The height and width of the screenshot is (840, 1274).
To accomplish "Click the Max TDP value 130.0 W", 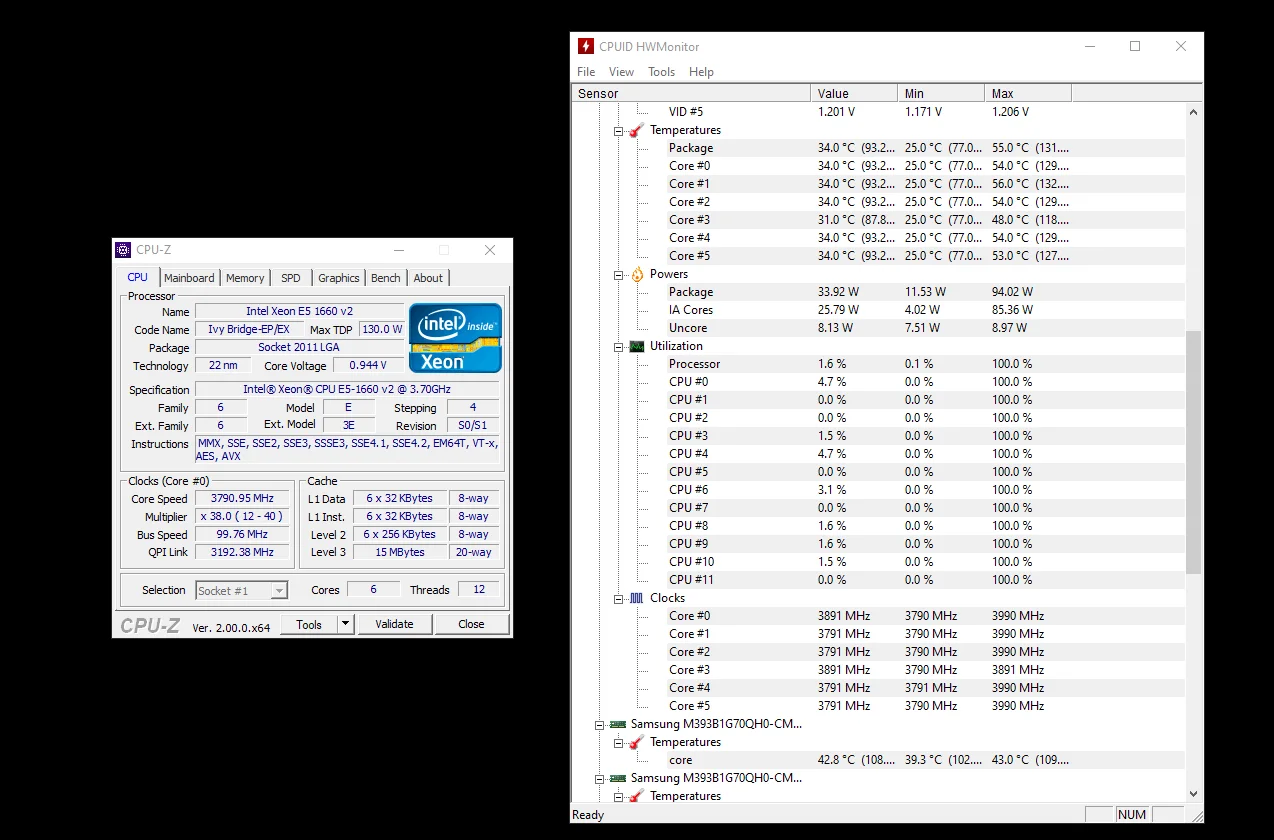I will 382,330.
